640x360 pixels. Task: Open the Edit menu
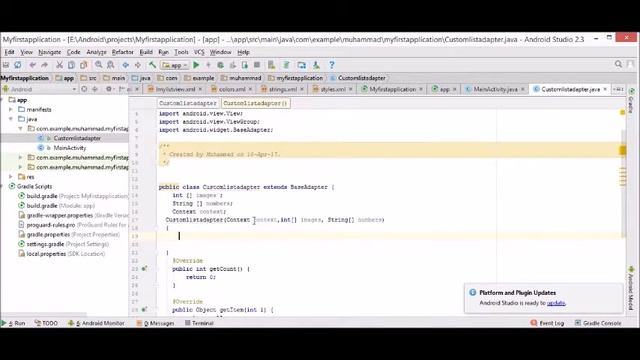tap(9, 52)
